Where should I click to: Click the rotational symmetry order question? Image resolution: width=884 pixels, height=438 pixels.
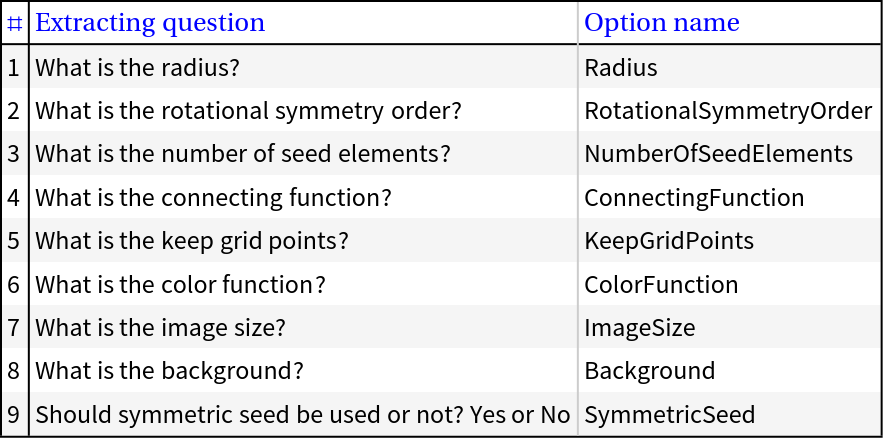coord(248,111)
